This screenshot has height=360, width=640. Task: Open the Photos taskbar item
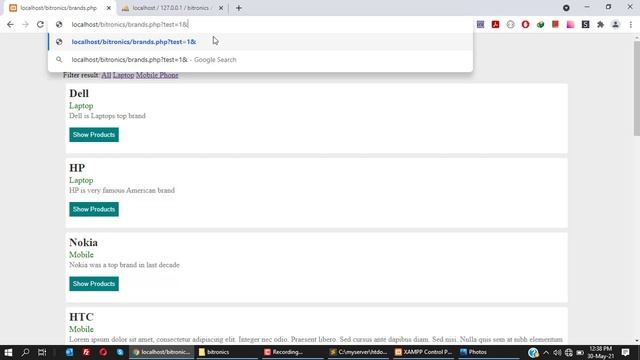(x=488, y=352)
